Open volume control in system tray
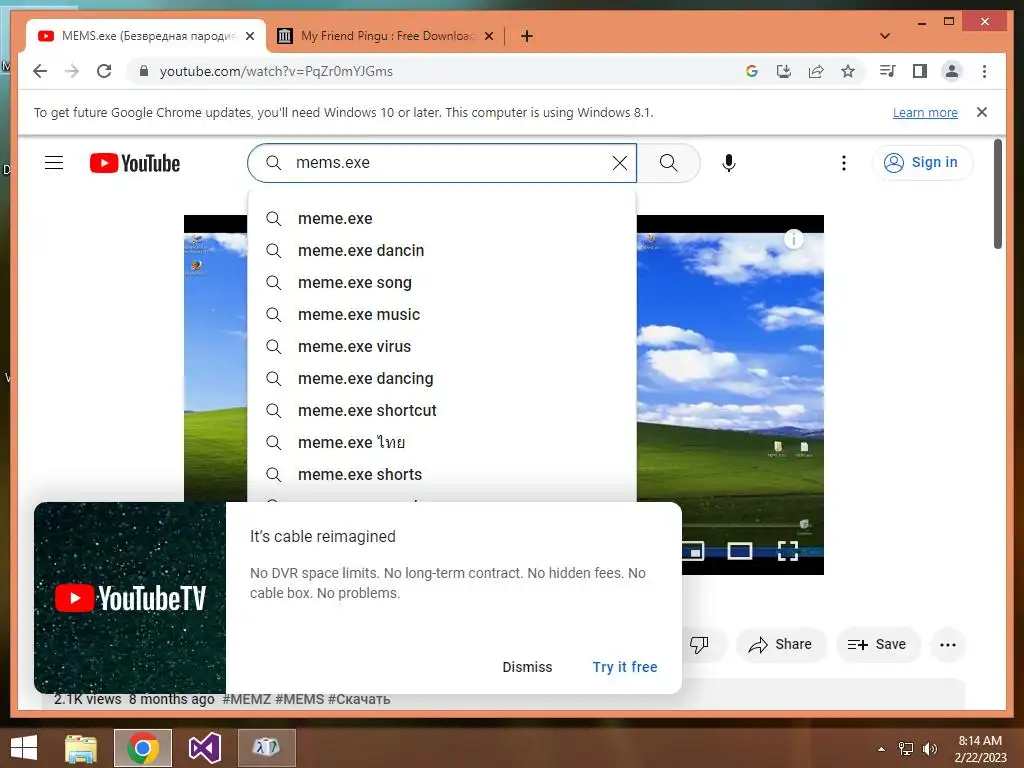The image size is (1024, 768). tap(930, 749)
